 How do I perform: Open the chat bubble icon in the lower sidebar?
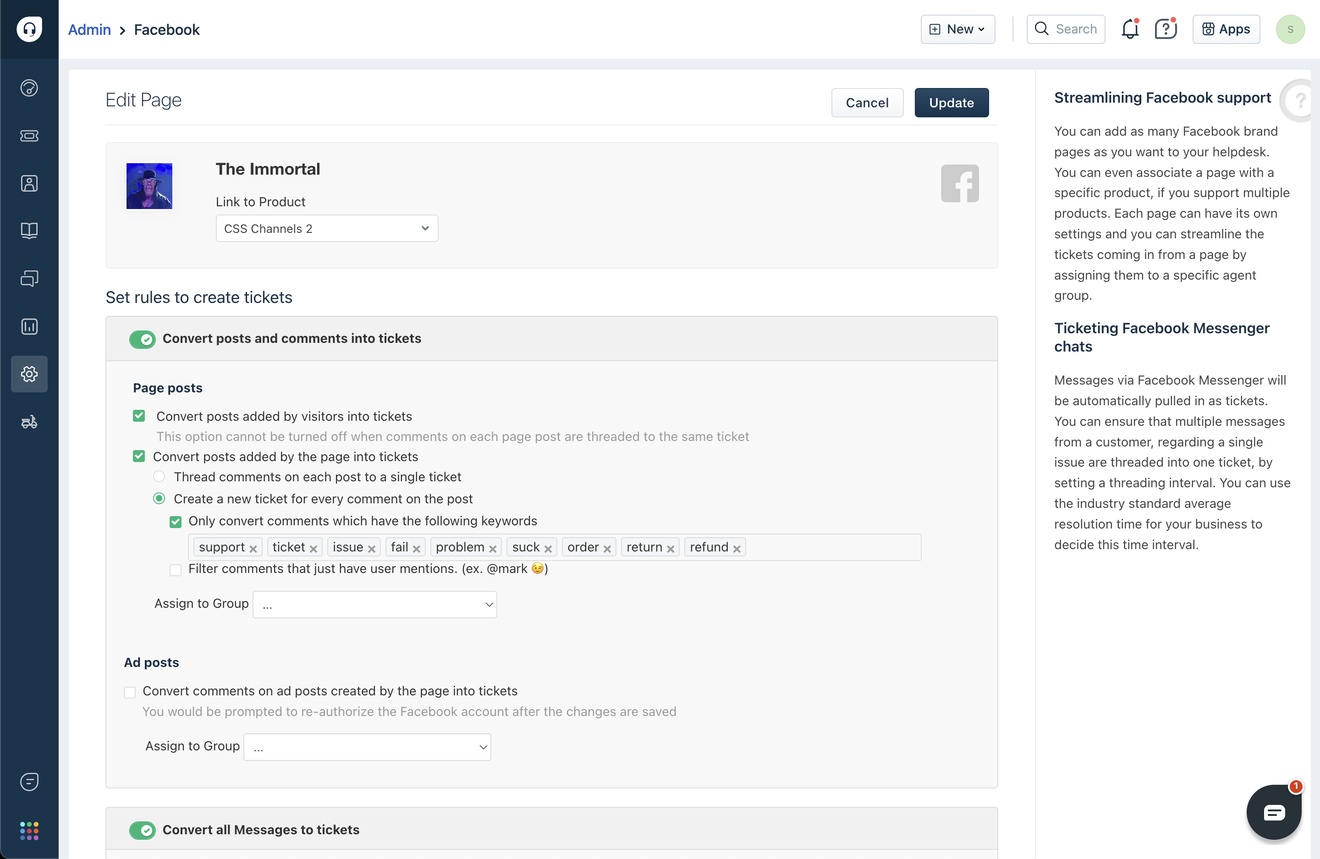29,782
